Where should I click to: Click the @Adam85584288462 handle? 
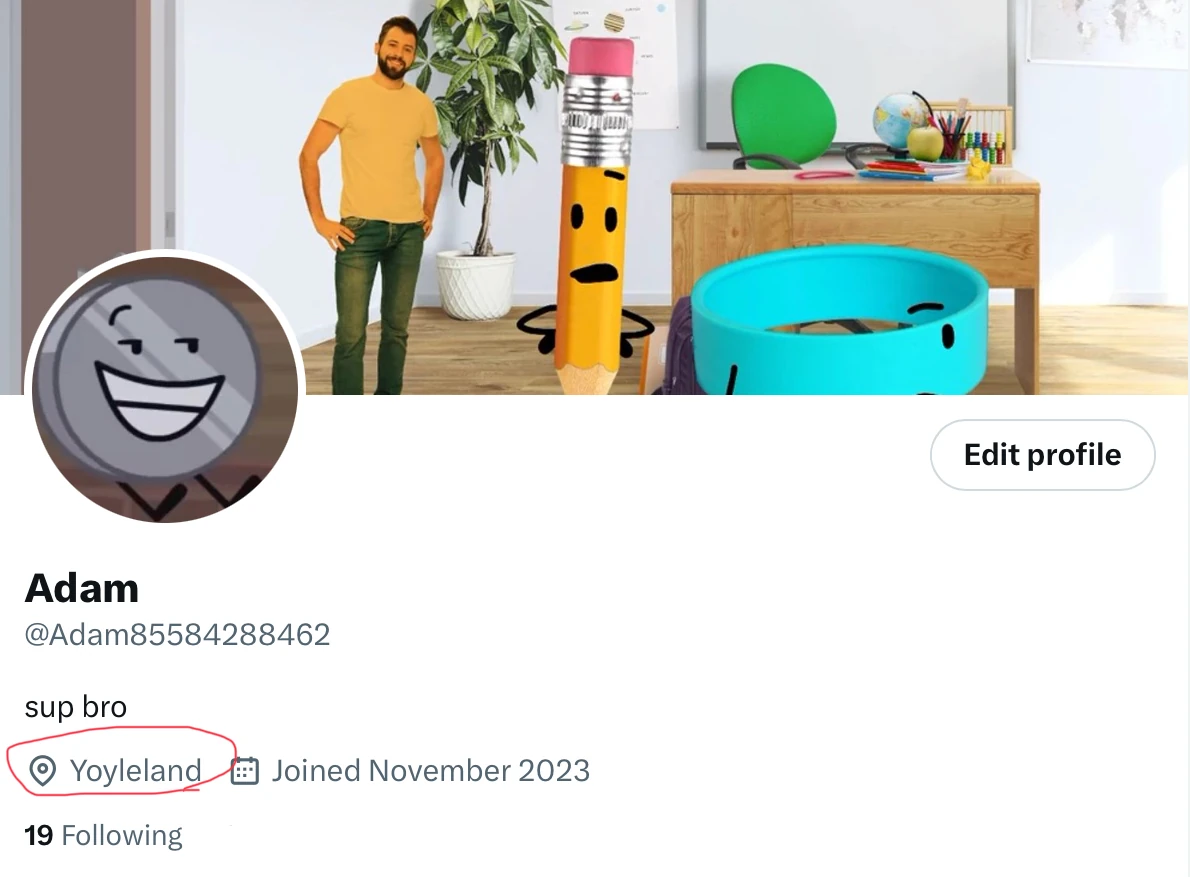click(x=178, y=635)
